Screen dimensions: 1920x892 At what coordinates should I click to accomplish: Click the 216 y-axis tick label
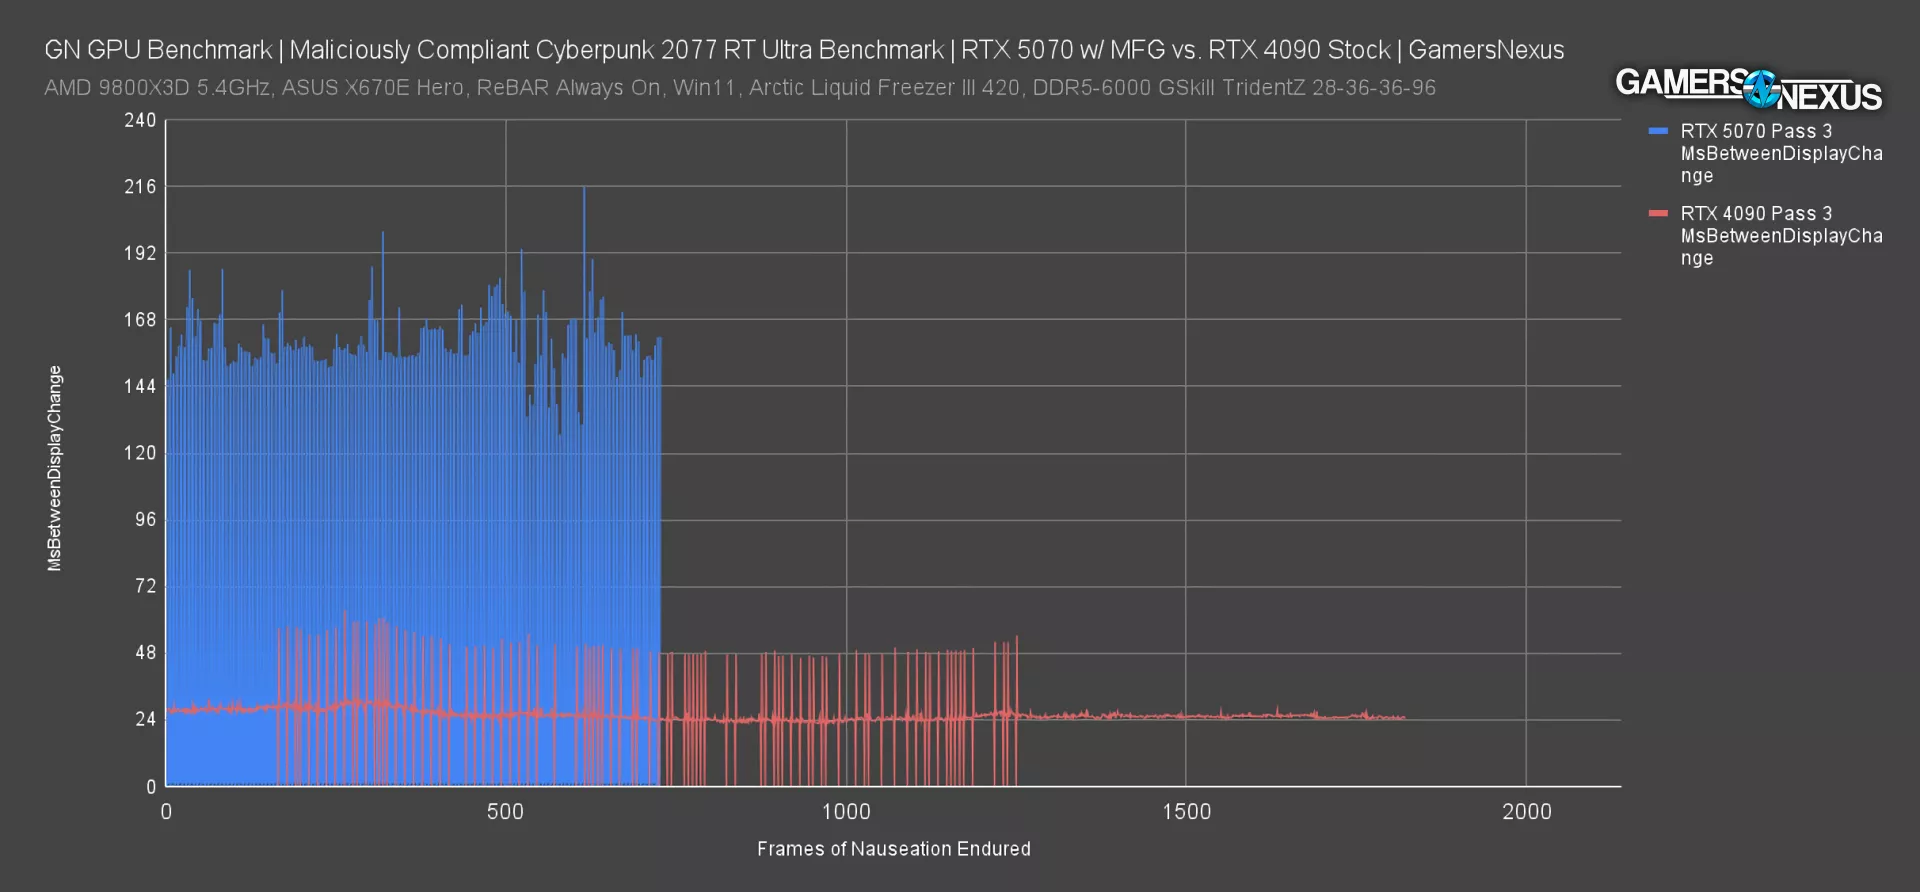pos(140,187)
